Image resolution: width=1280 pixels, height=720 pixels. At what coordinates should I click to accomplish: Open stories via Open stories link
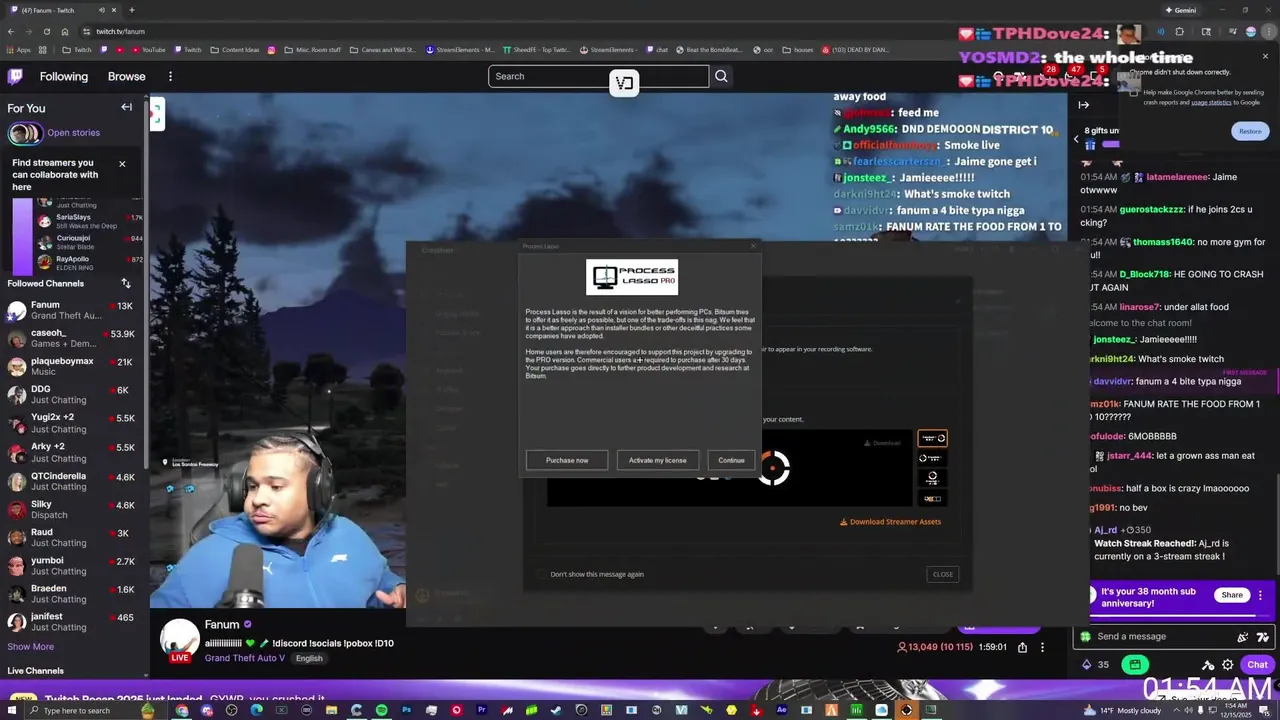(x=73, y=133)
